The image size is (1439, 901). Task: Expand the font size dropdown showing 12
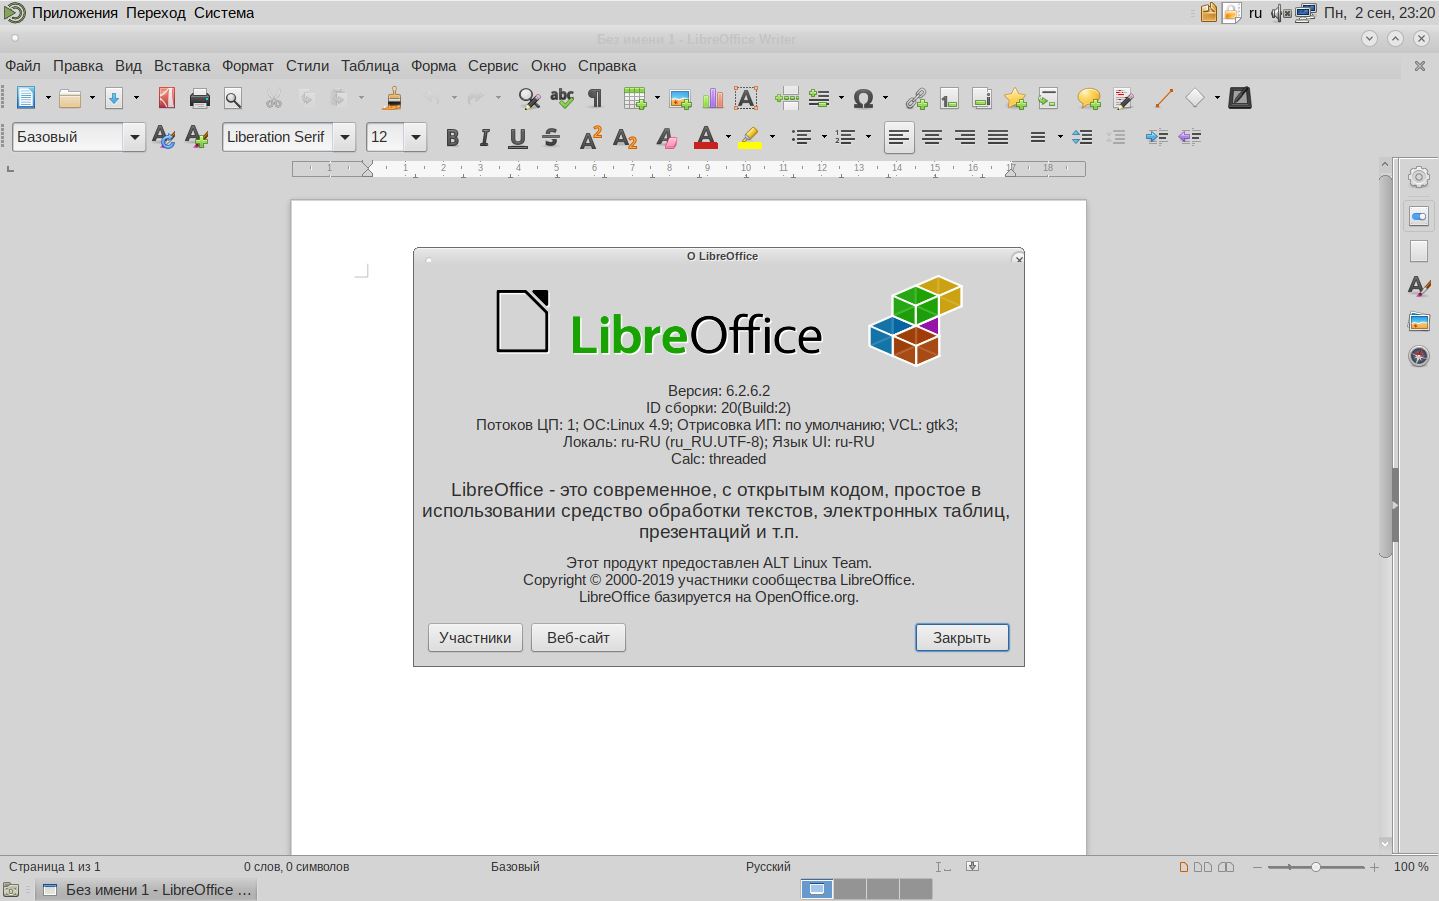coord(416,137)
